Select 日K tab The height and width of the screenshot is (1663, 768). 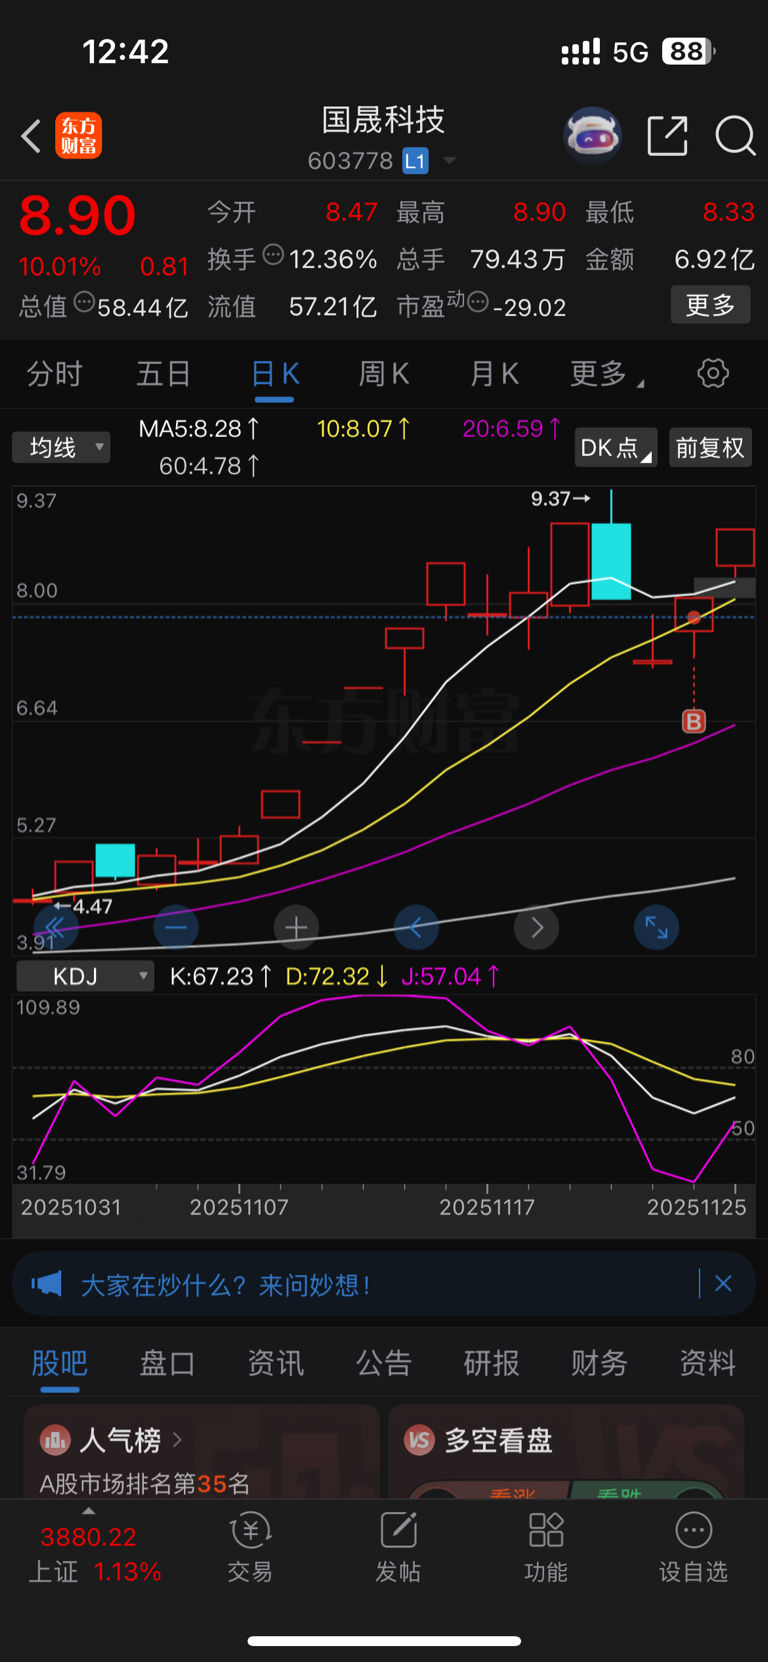[x=275, y=374]
